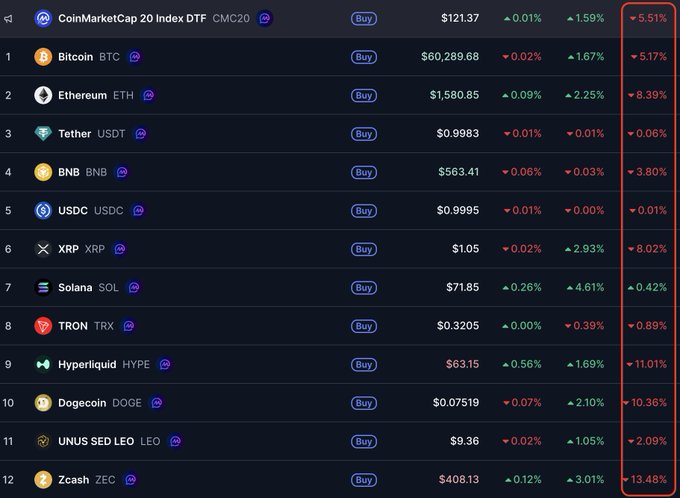Click the XRP coin logo

tap(43, 249)
